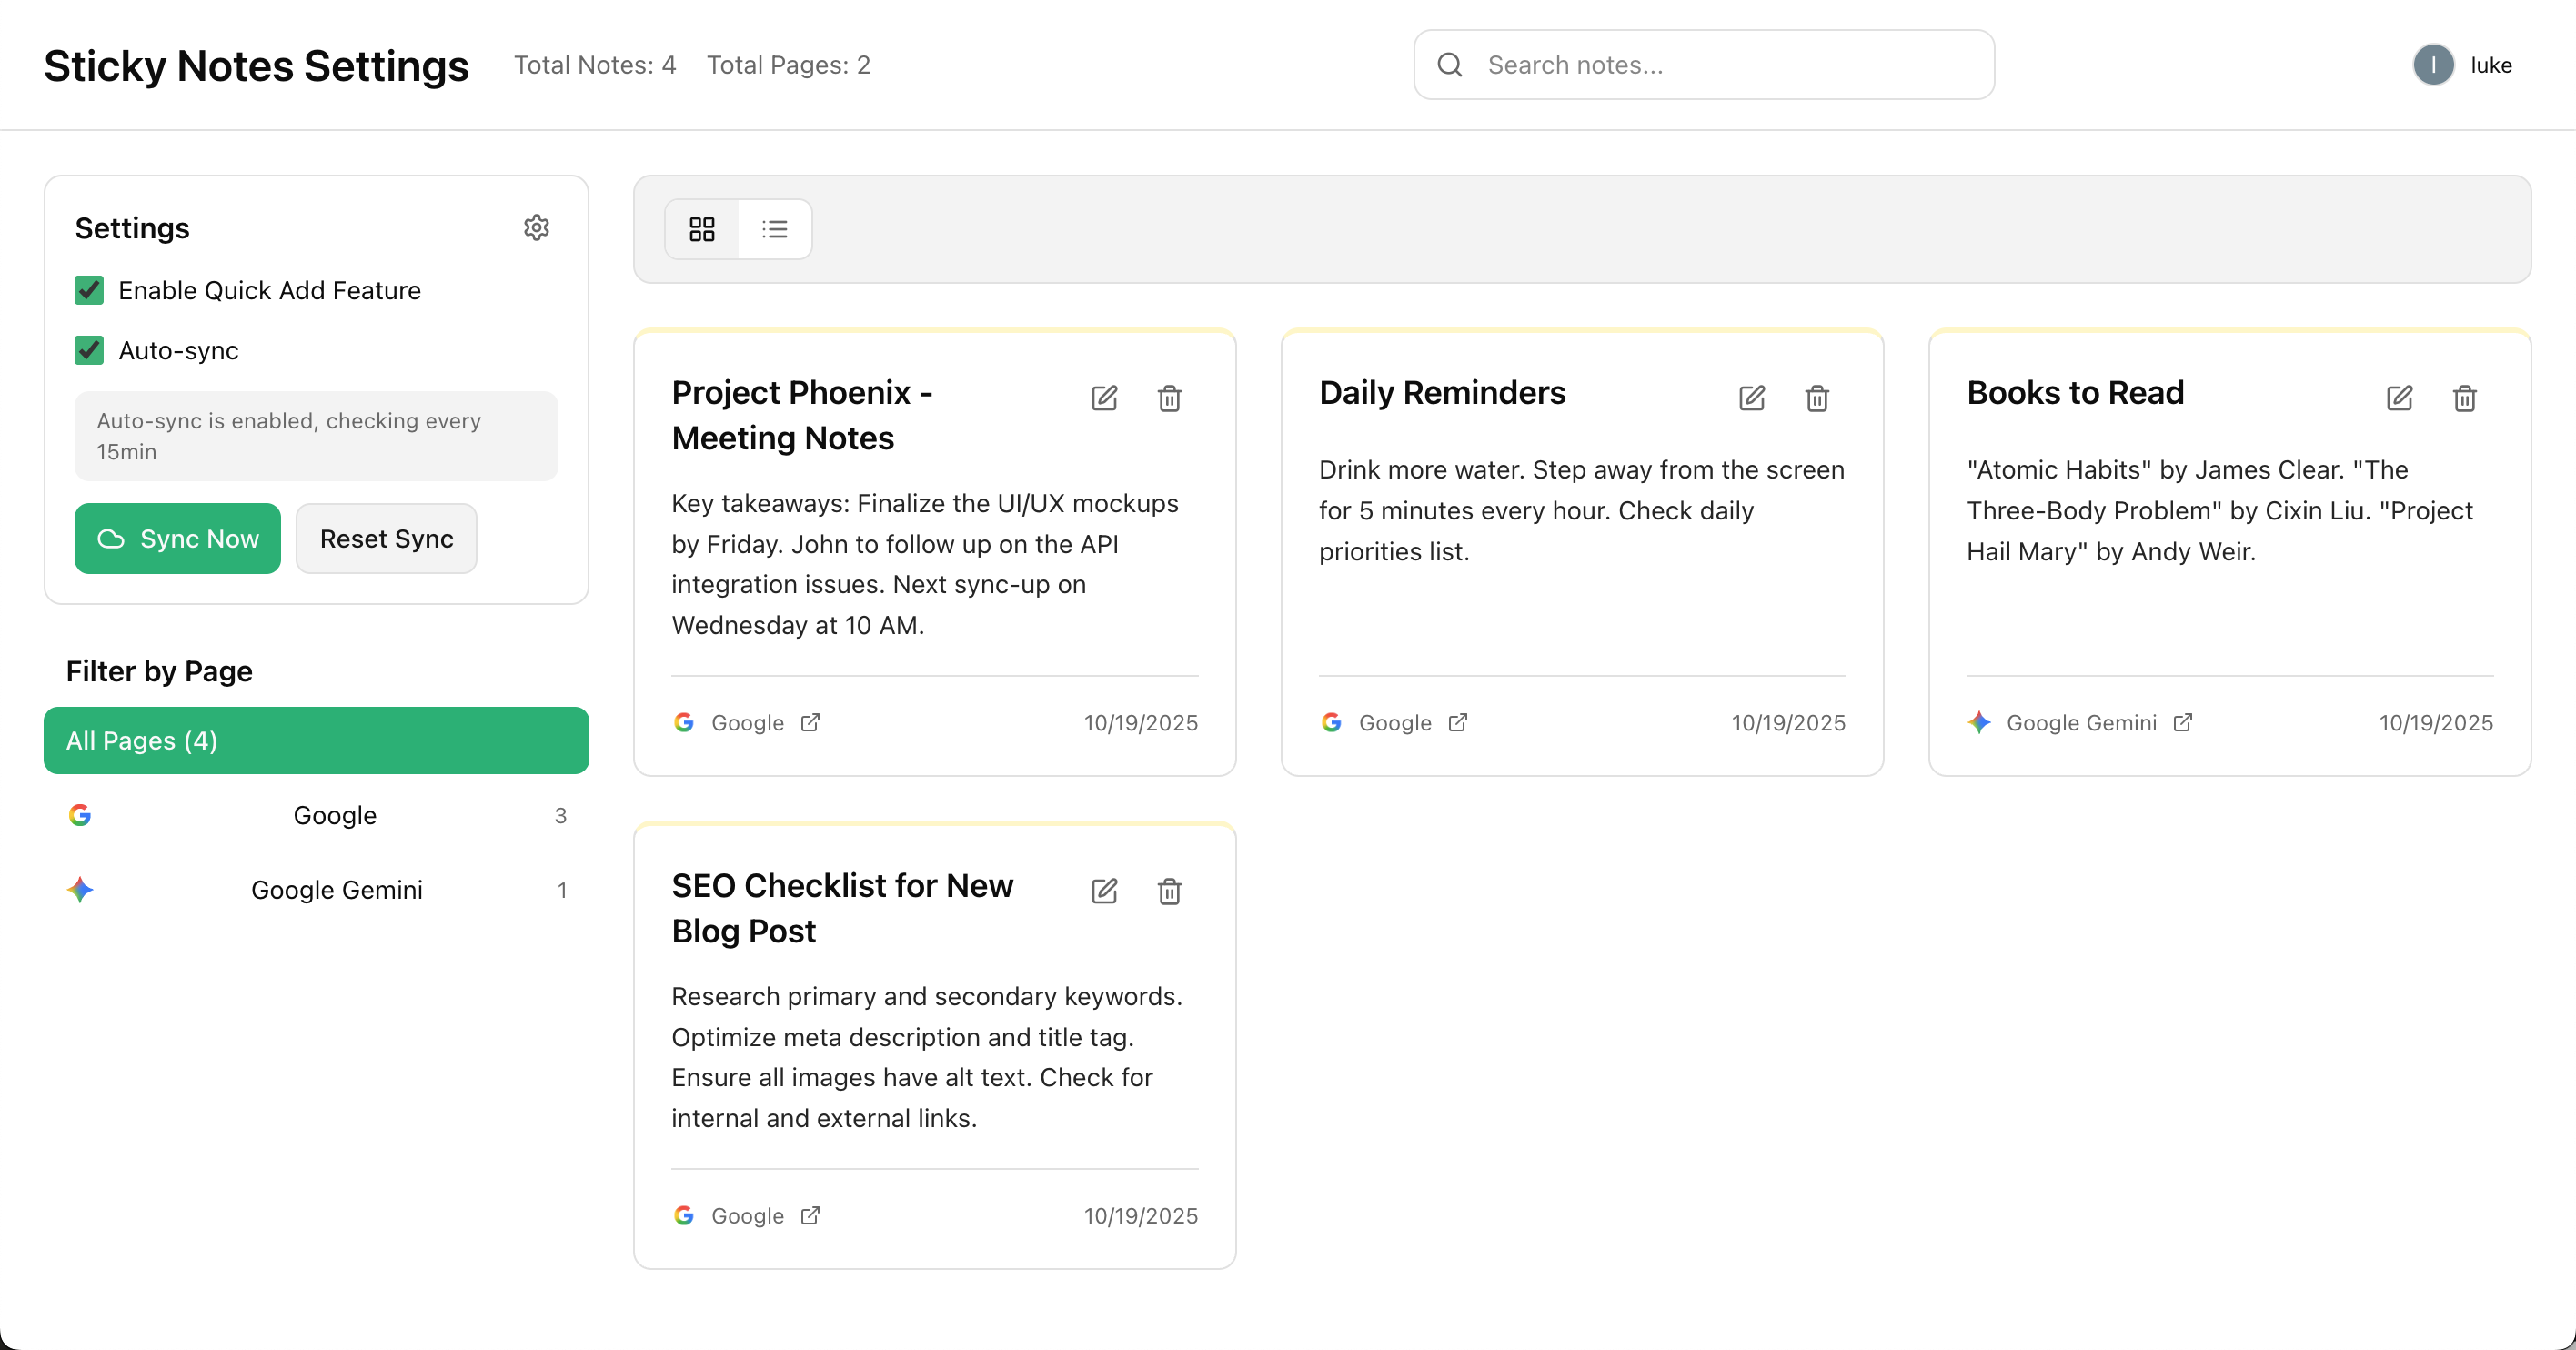Image resolution: width=2576 pixels, height=1350 pixels.
Task: Open the Google Gemini external link icon
Action: 2183,722
